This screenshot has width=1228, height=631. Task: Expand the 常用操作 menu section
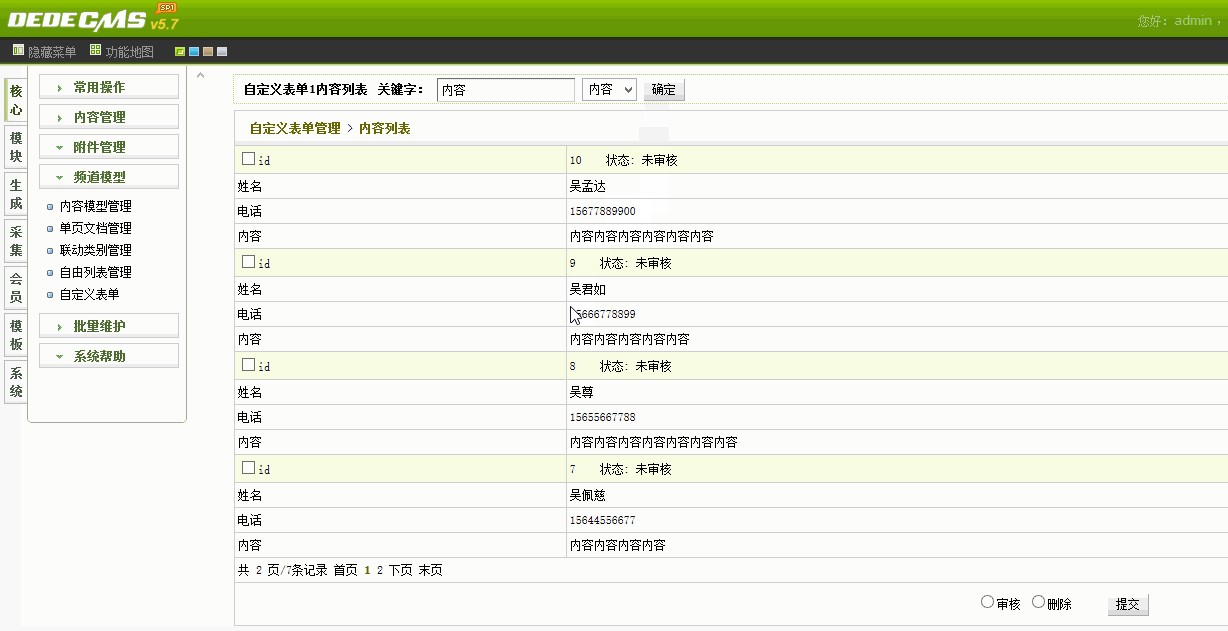pos(109,88)
